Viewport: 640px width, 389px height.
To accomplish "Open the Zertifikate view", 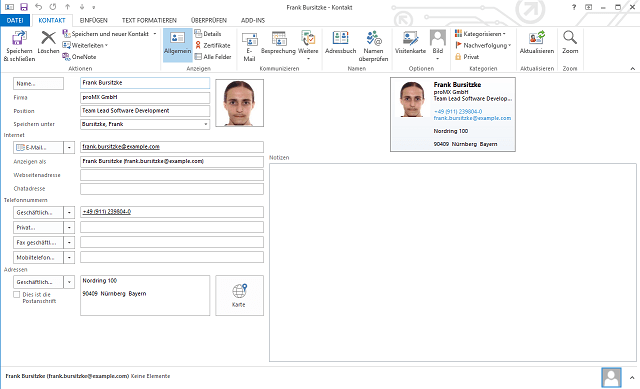I will pyautogui.click(x=213, y=45).
